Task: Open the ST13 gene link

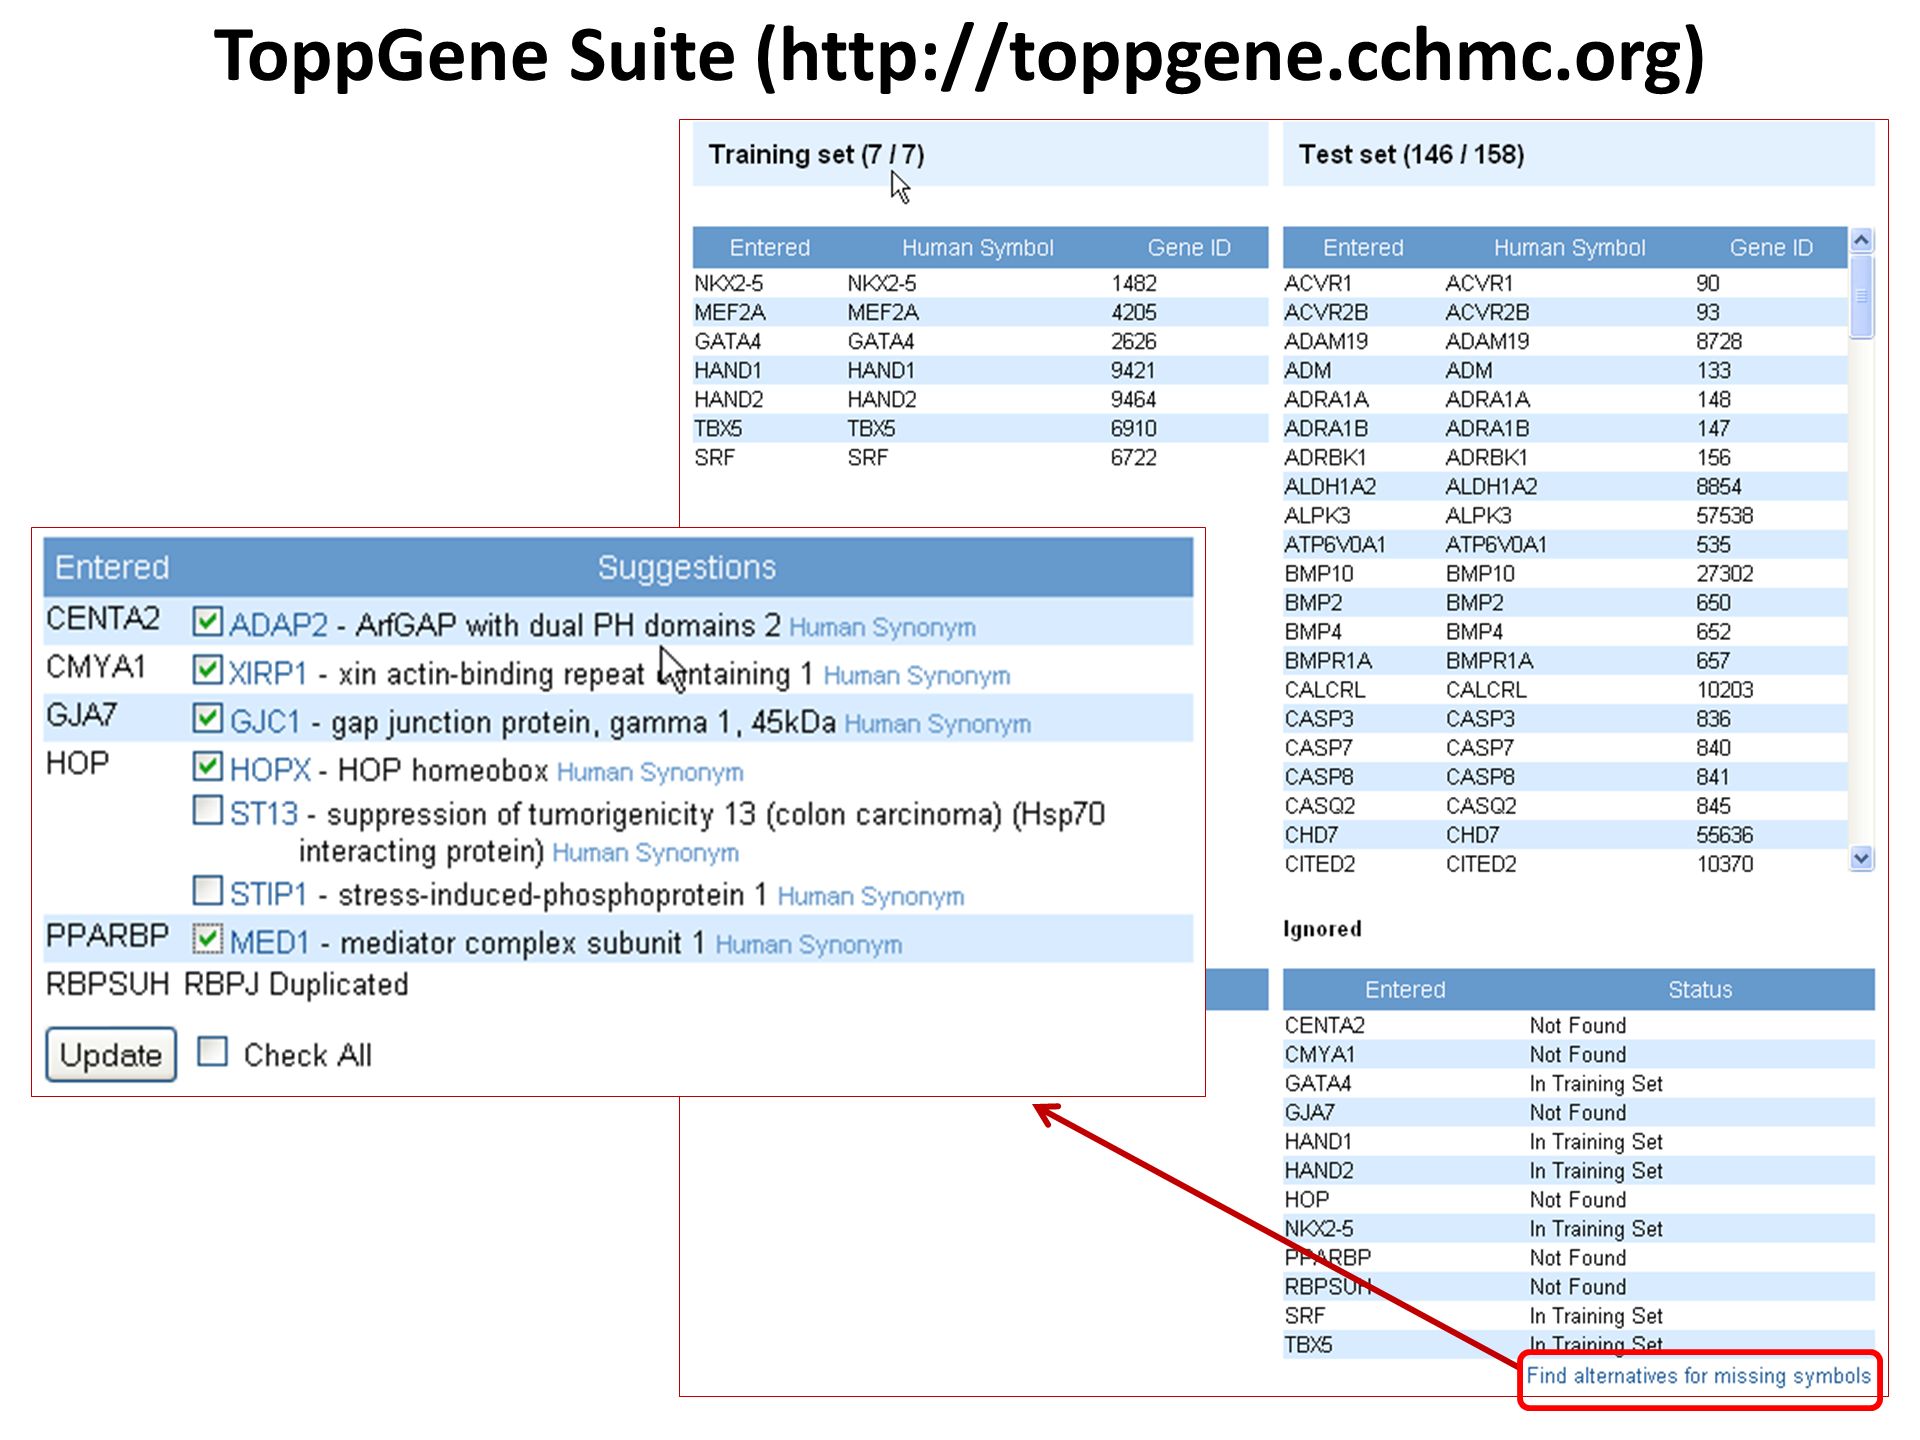Action: point(264,814)
